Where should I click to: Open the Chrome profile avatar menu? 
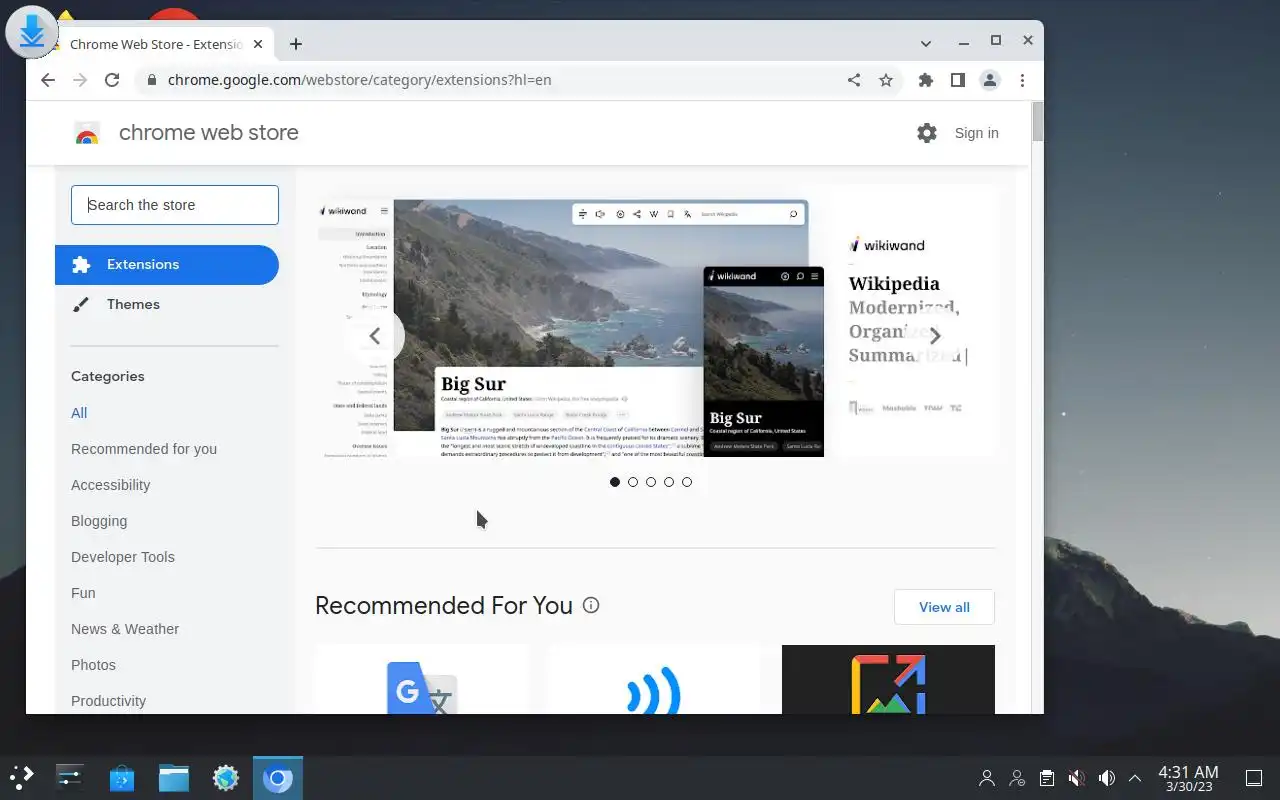[990, 80]
